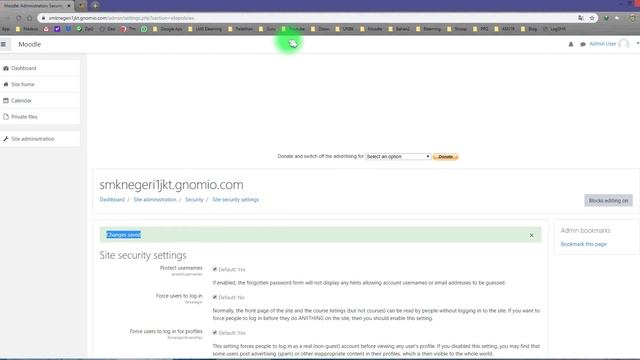Go to Dashboard in the side menu

point(40,68)
